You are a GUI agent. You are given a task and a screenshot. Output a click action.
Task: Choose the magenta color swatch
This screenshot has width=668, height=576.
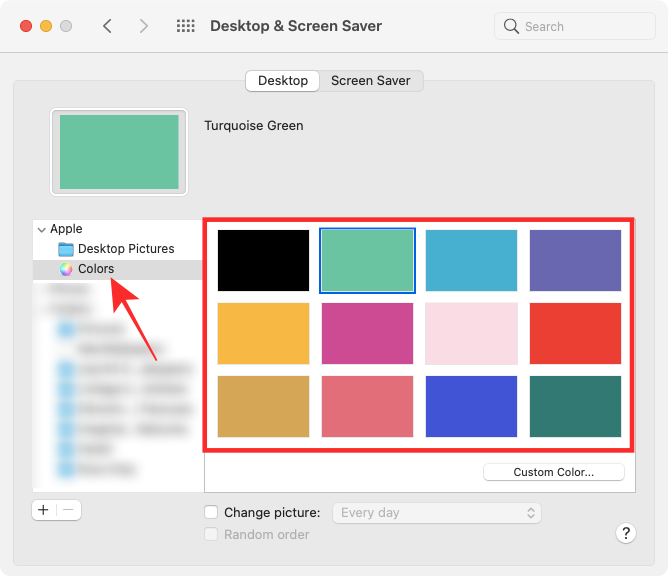pos(367,334)
